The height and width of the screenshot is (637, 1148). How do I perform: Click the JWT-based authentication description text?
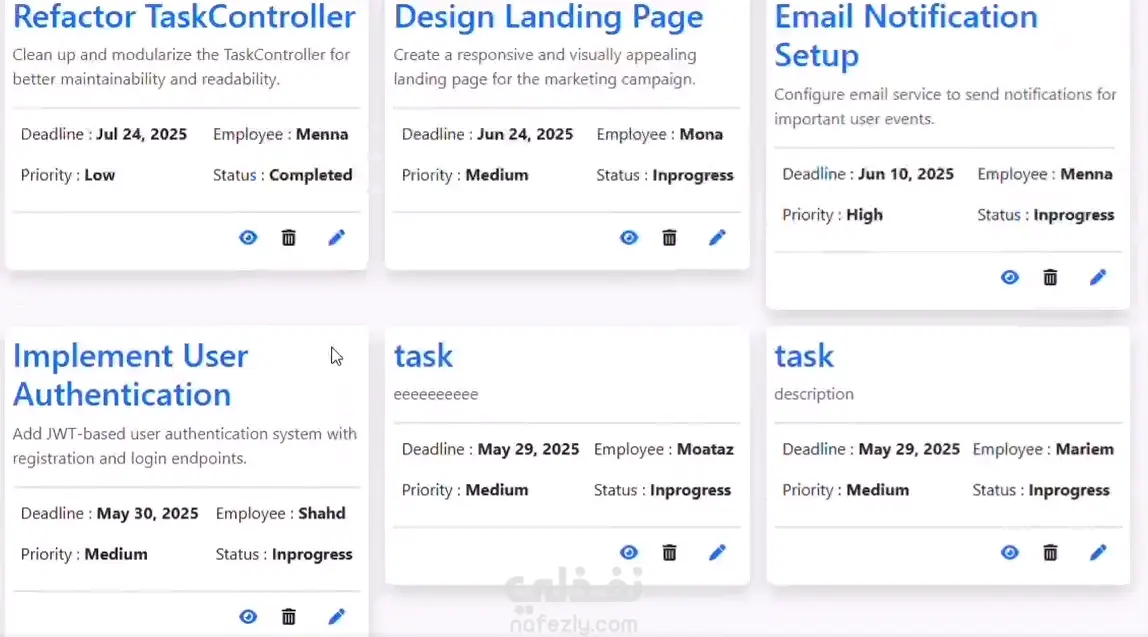(x=184, y=446)
